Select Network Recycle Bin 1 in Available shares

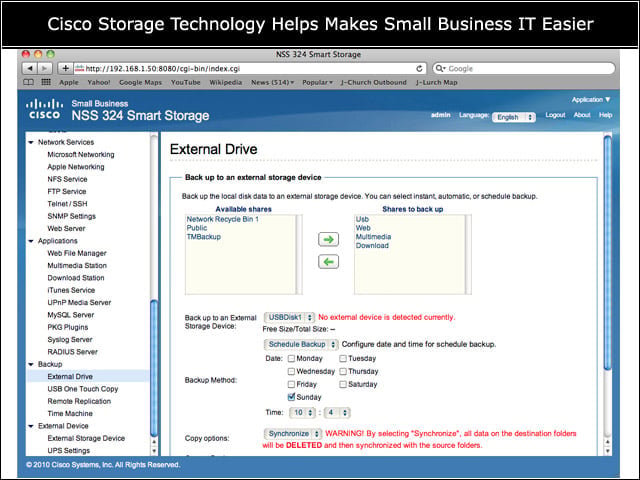pyautogui.click(x=222, y=219)
